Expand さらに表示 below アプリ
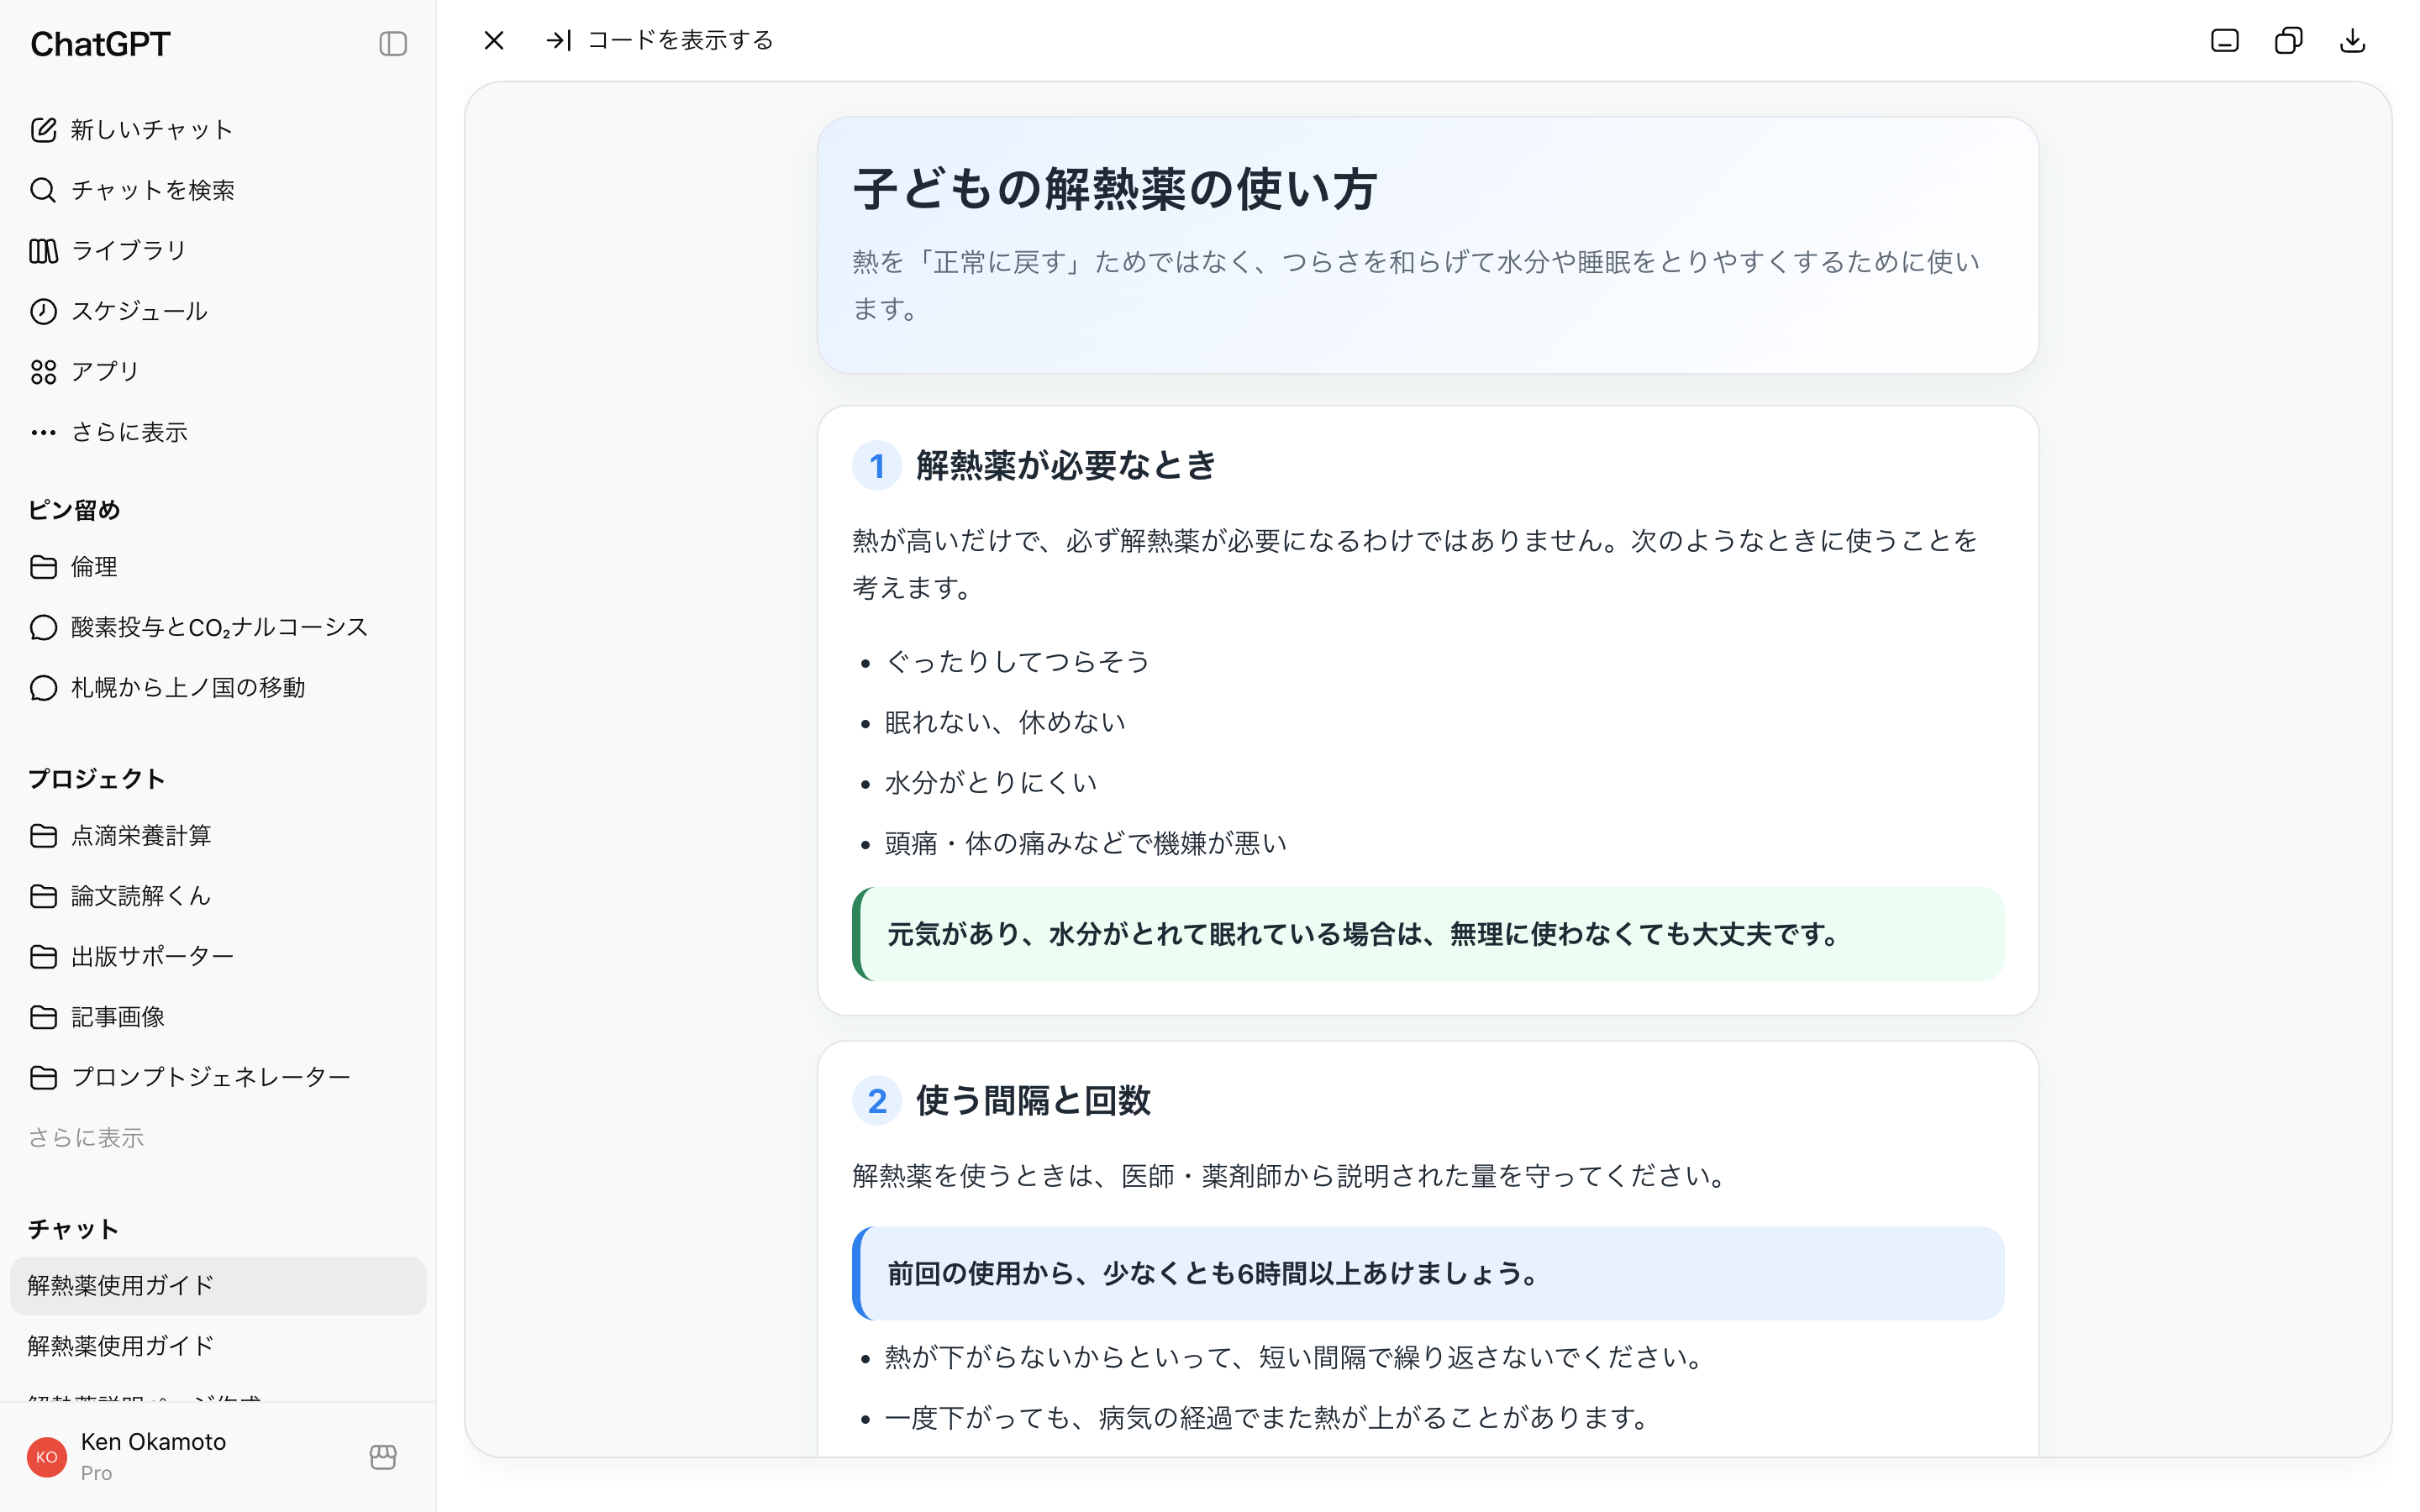 point(218,432)
